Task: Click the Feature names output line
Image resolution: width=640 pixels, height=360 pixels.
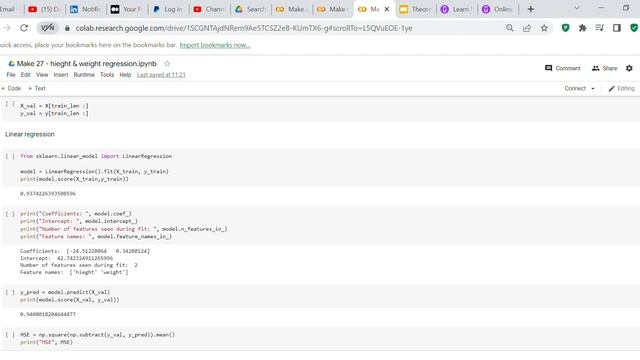Action: coord(74,272)
